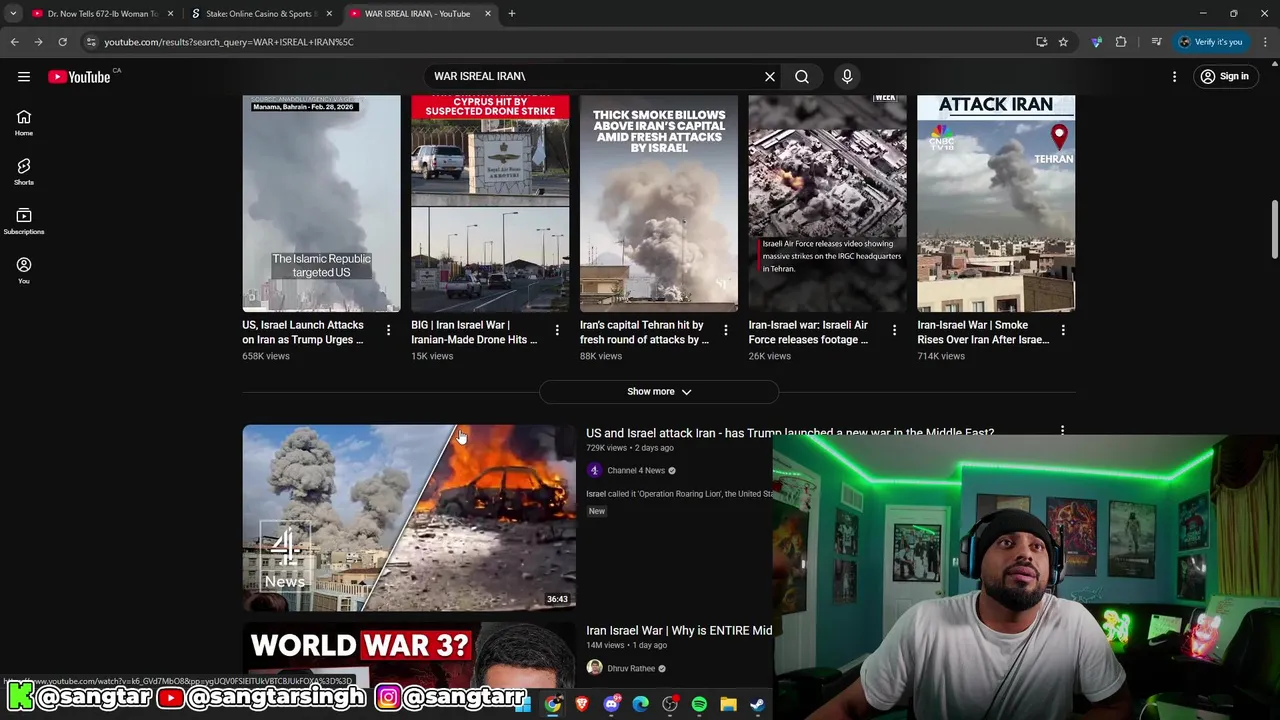Open Microsoft Edge from the taskbar

pyautogui.click(x=641, y=705)
